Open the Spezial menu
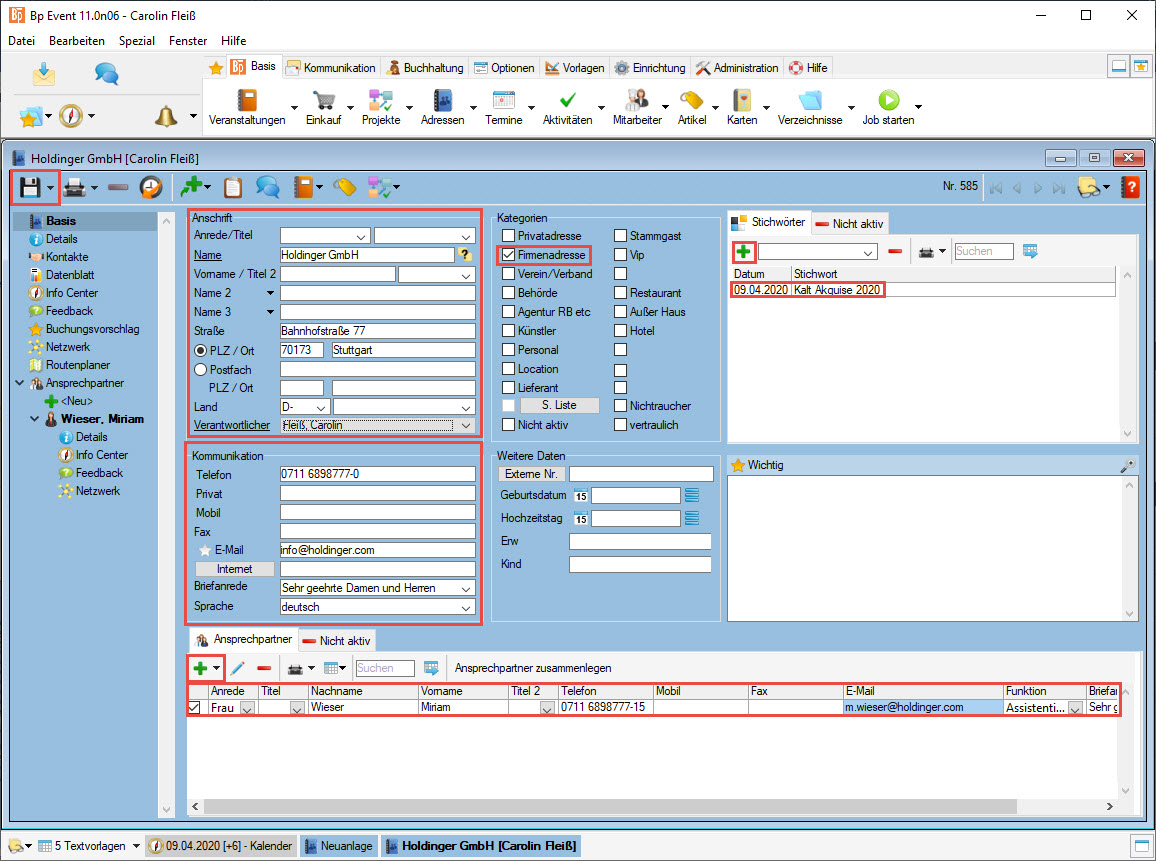This screenshot has height=861, width=1156. pos(137,41)
